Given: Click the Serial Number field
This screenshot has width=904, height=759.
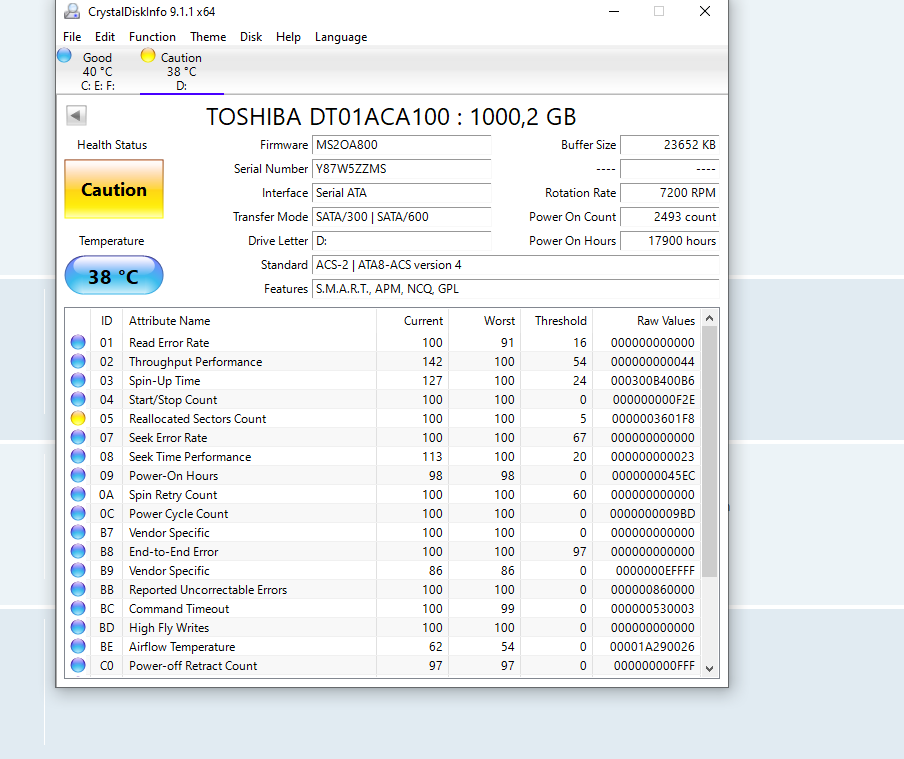Looking at the screenshot, I should 401,169.
